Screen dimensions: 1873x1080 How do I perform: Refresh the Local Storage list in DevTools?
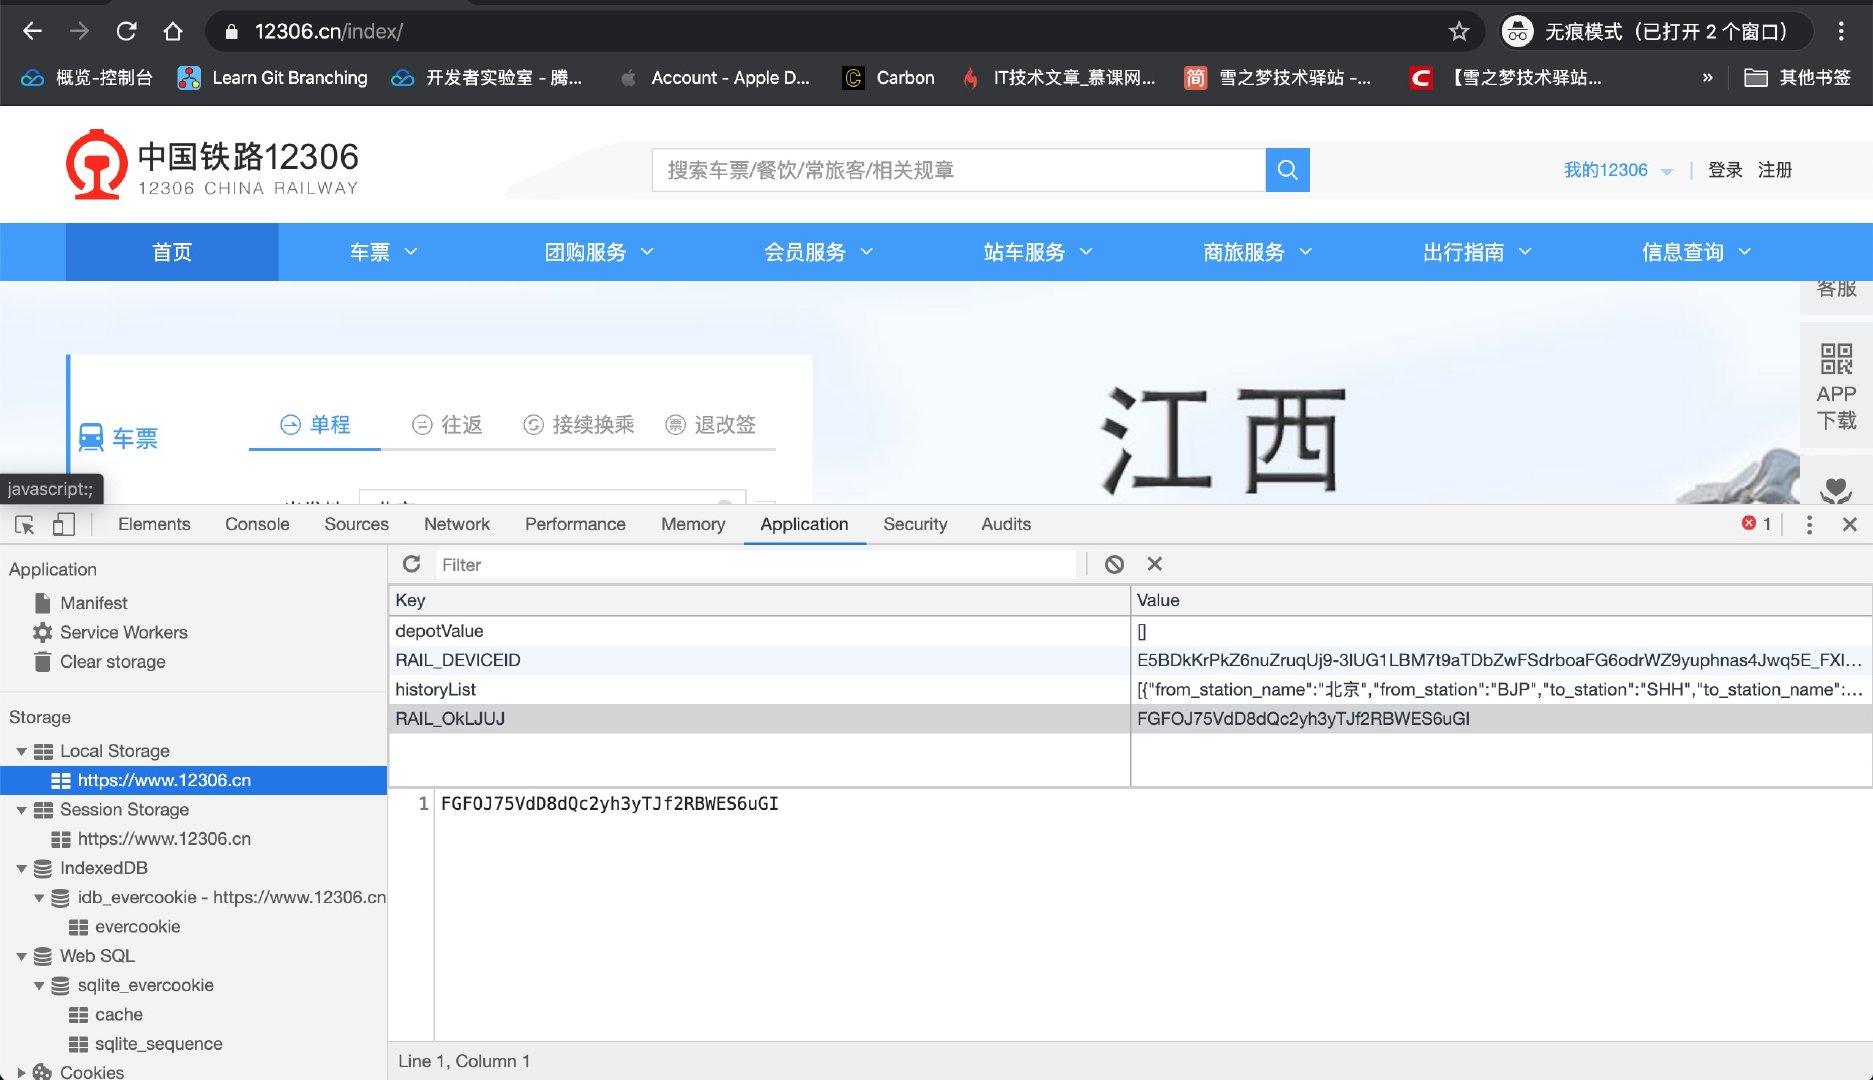[411, 564]
